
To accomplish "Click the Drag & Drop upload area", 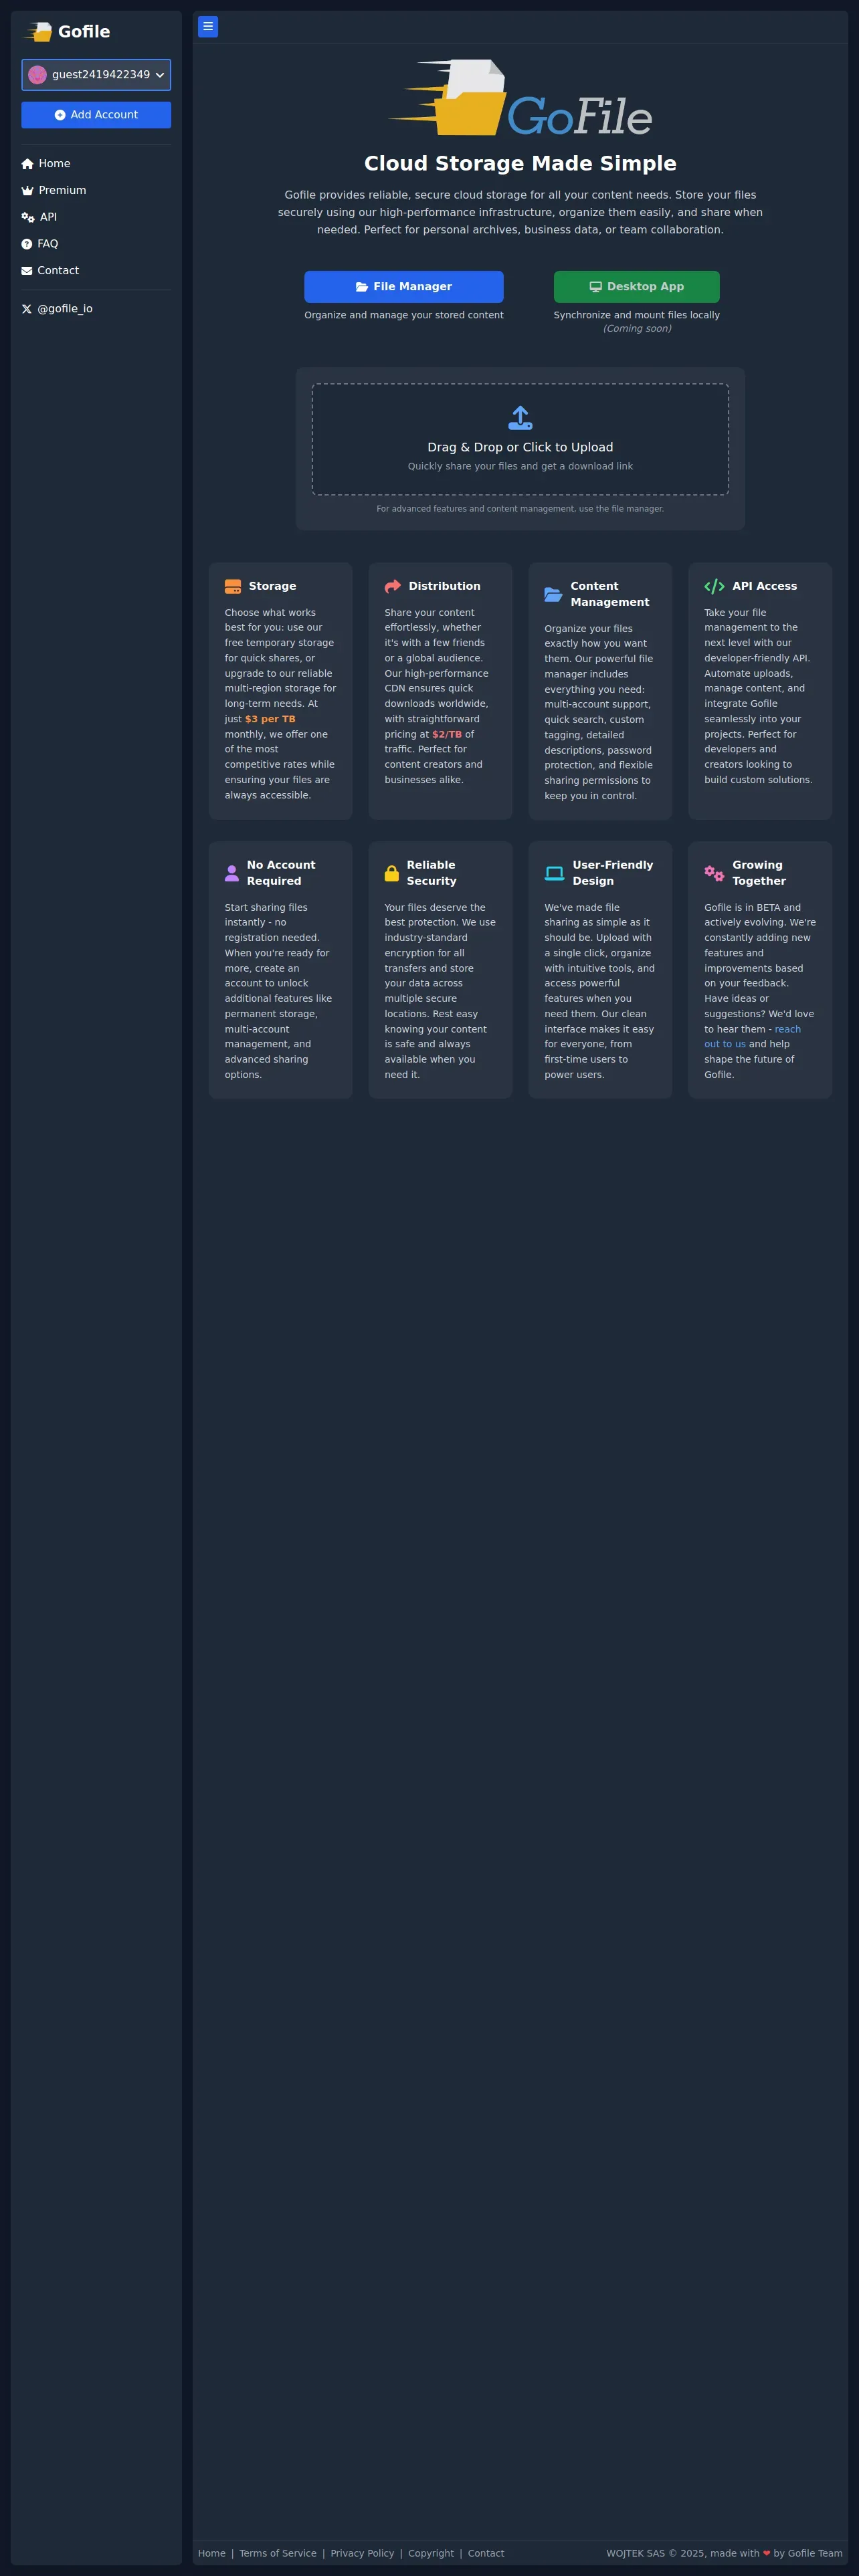I will (x=520, y=439).
